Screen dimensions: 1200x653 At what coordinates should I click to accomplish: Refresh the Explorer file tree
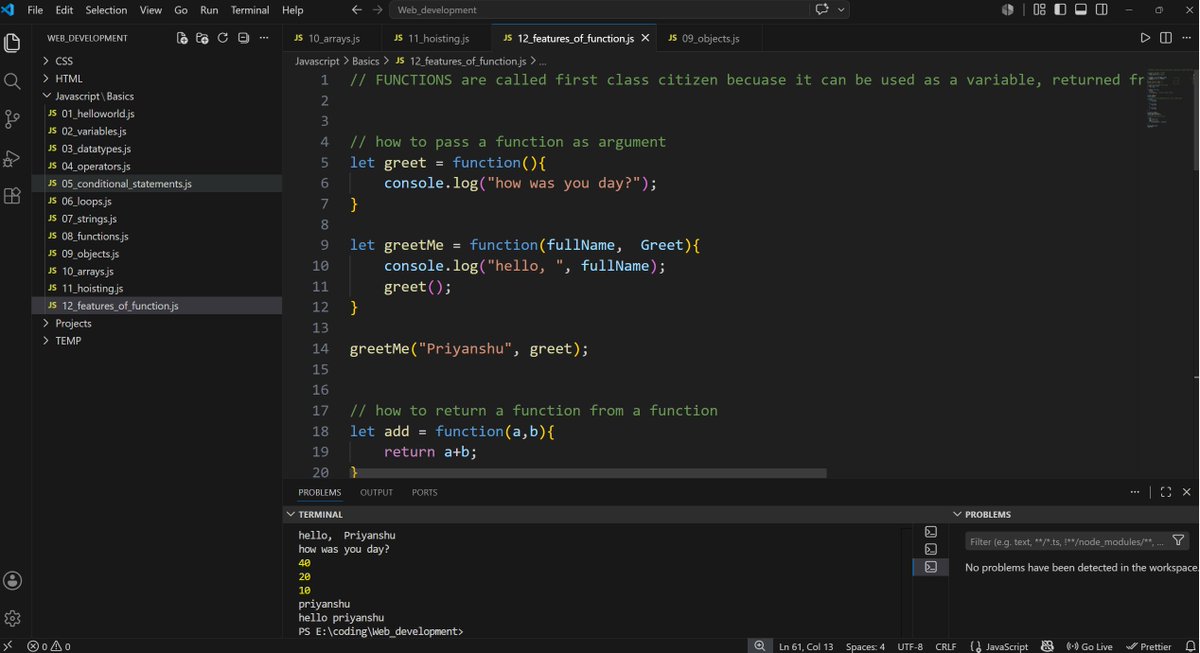(223, 38)
